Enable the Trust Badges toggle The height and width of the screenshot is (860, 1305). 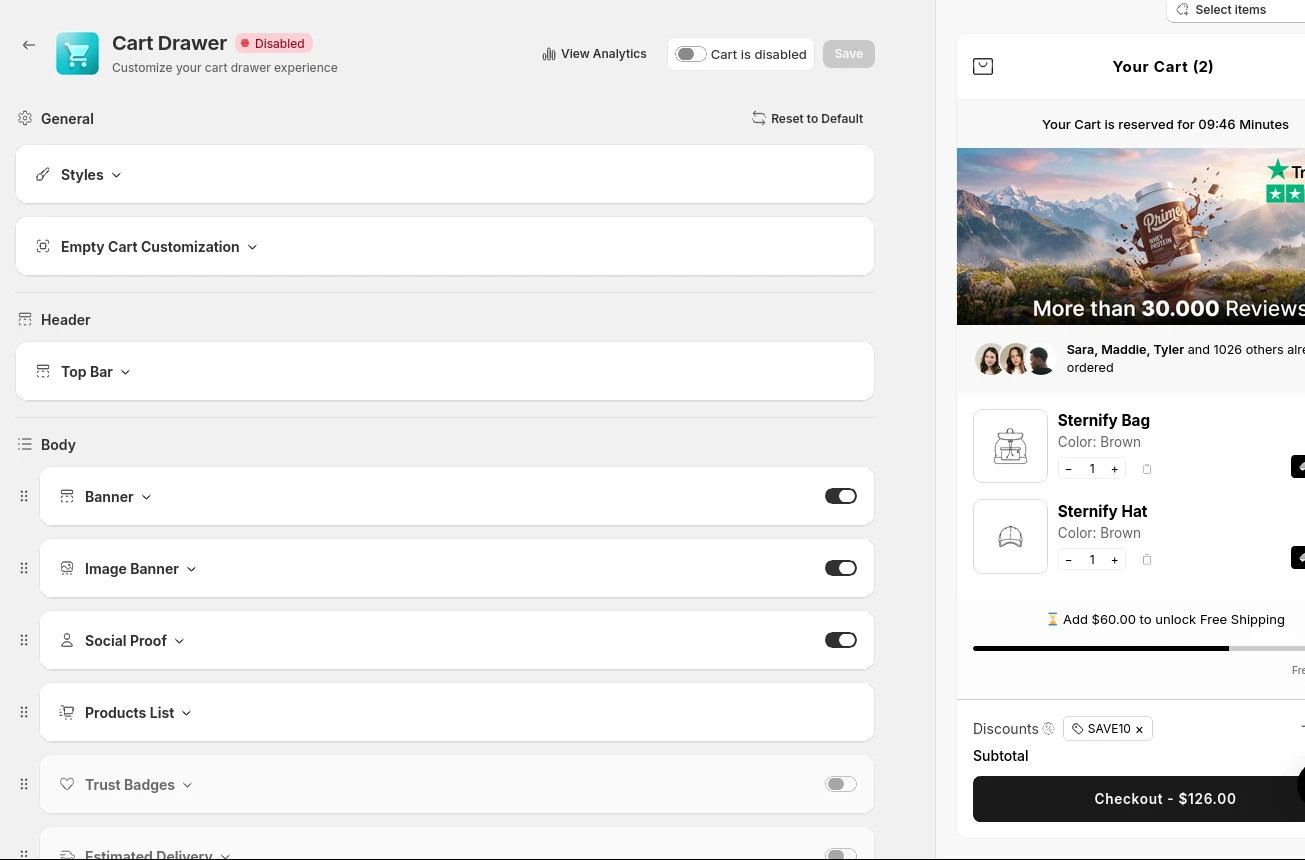pos(841,785)
